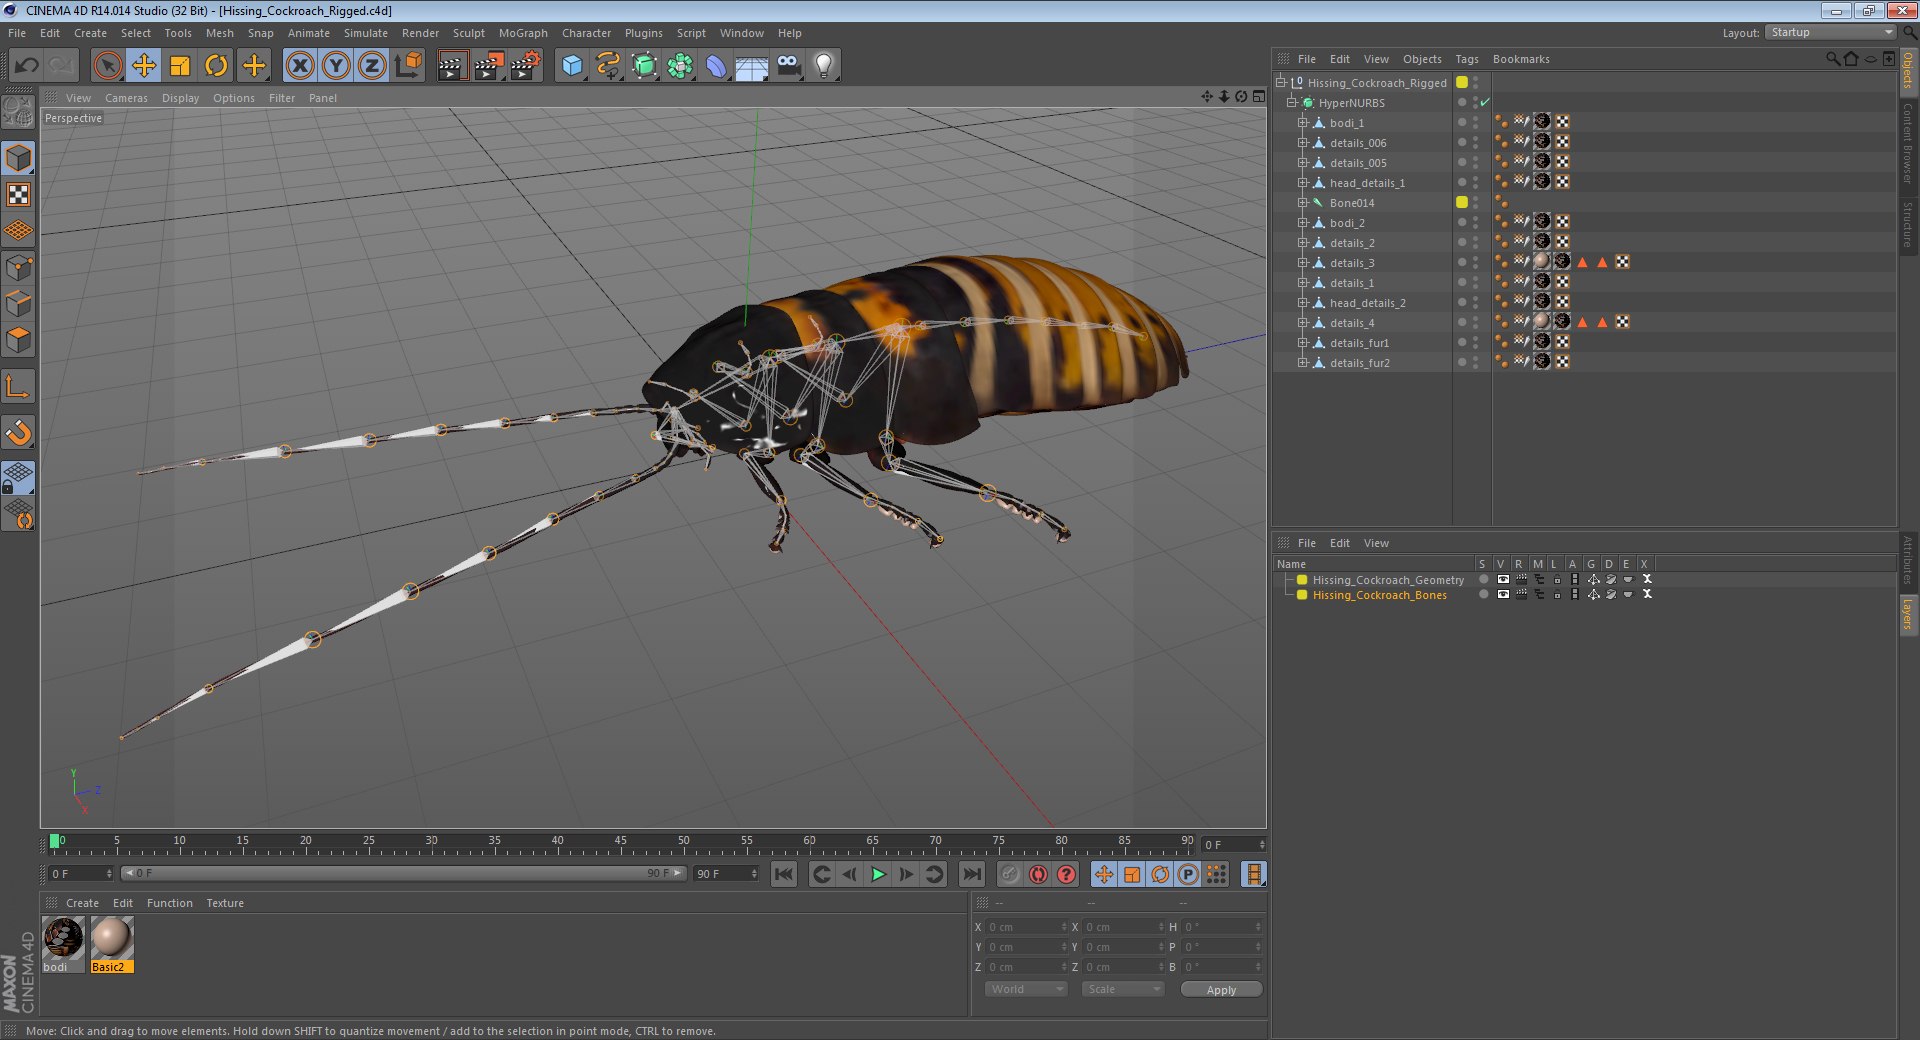Image resolution: width=1920 pixels, height=1040 pixels.
Task: Expand the details_006 object
Action: click(x=1302, y=143)
